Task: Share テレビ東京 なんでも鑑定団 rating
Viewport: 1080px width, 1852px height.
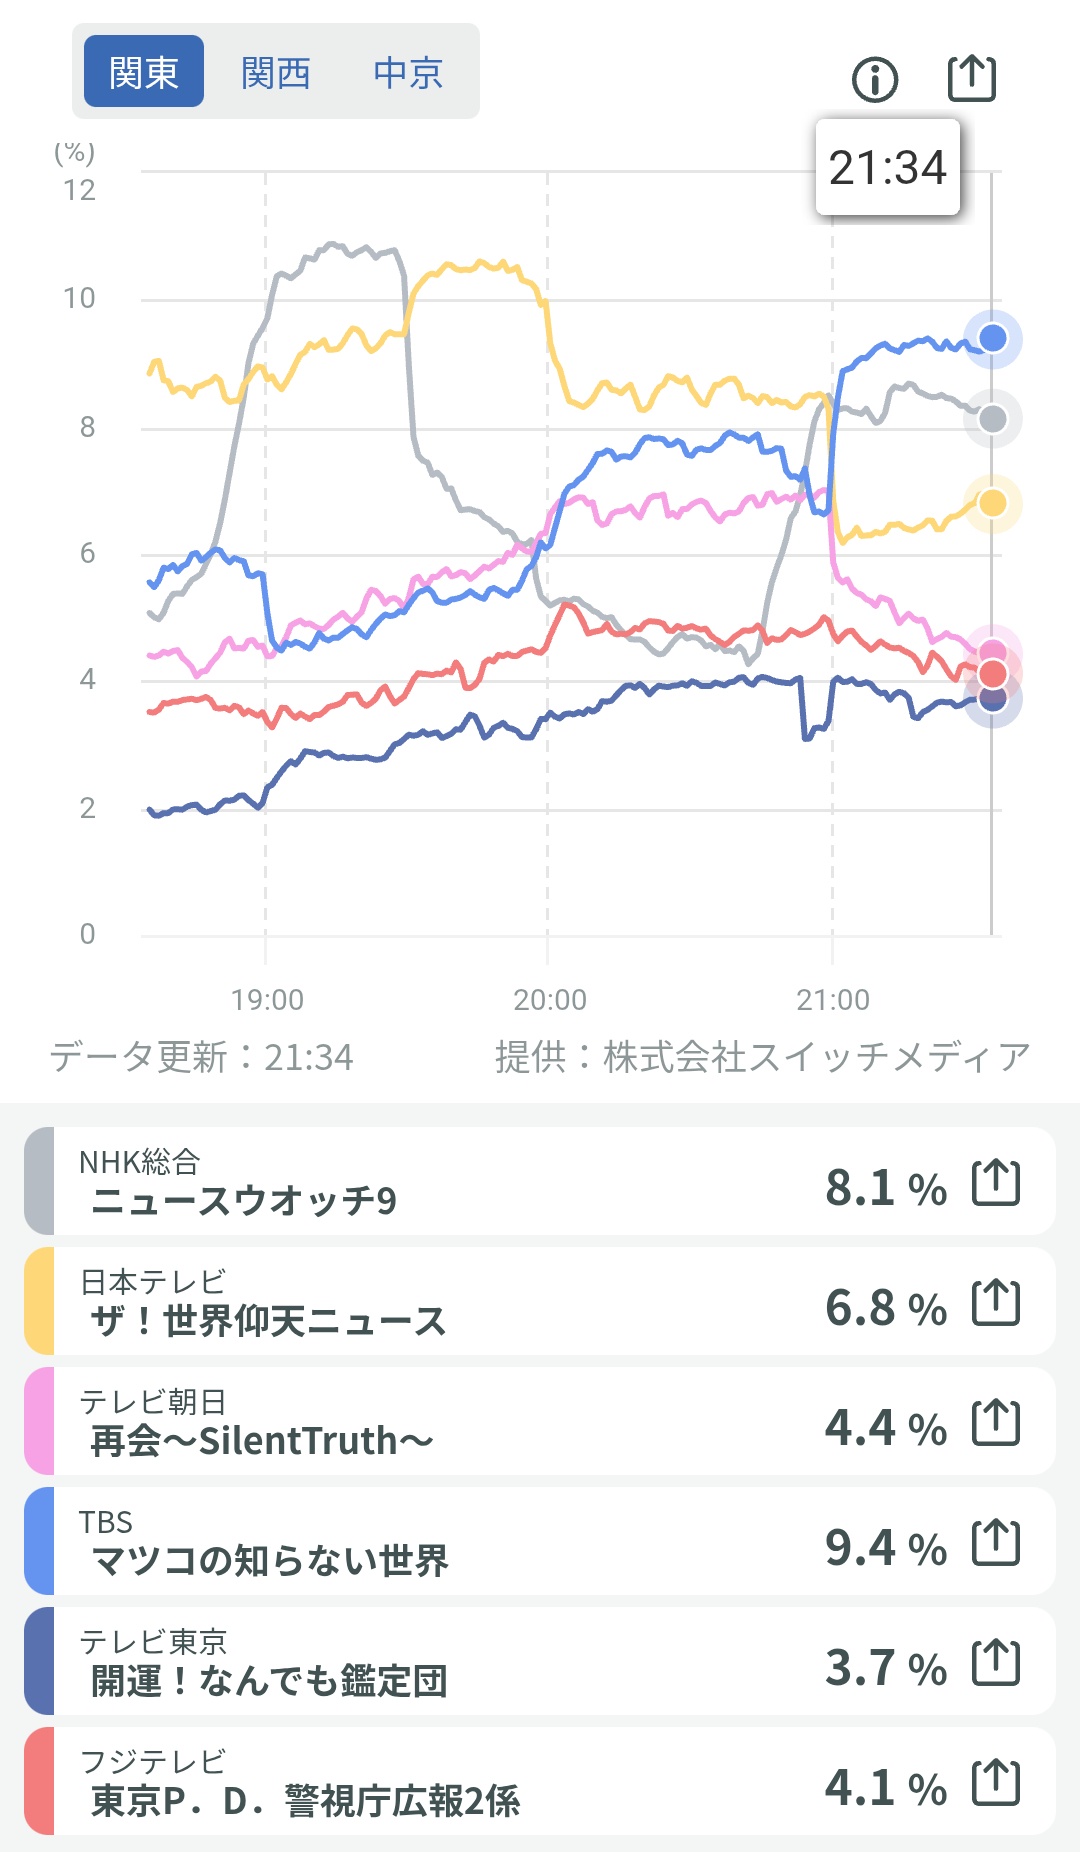Action: (x=996, y=1663)
